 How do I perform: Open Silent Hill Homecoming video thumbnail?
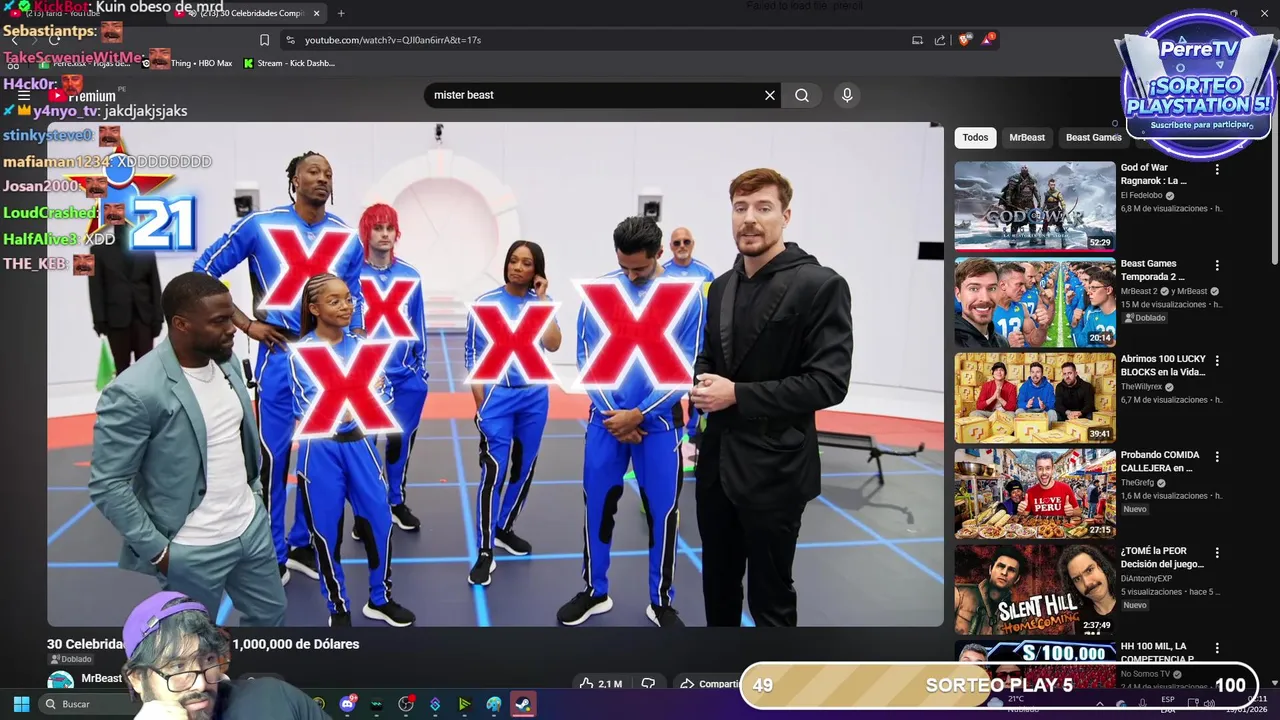click(1035, 589)
